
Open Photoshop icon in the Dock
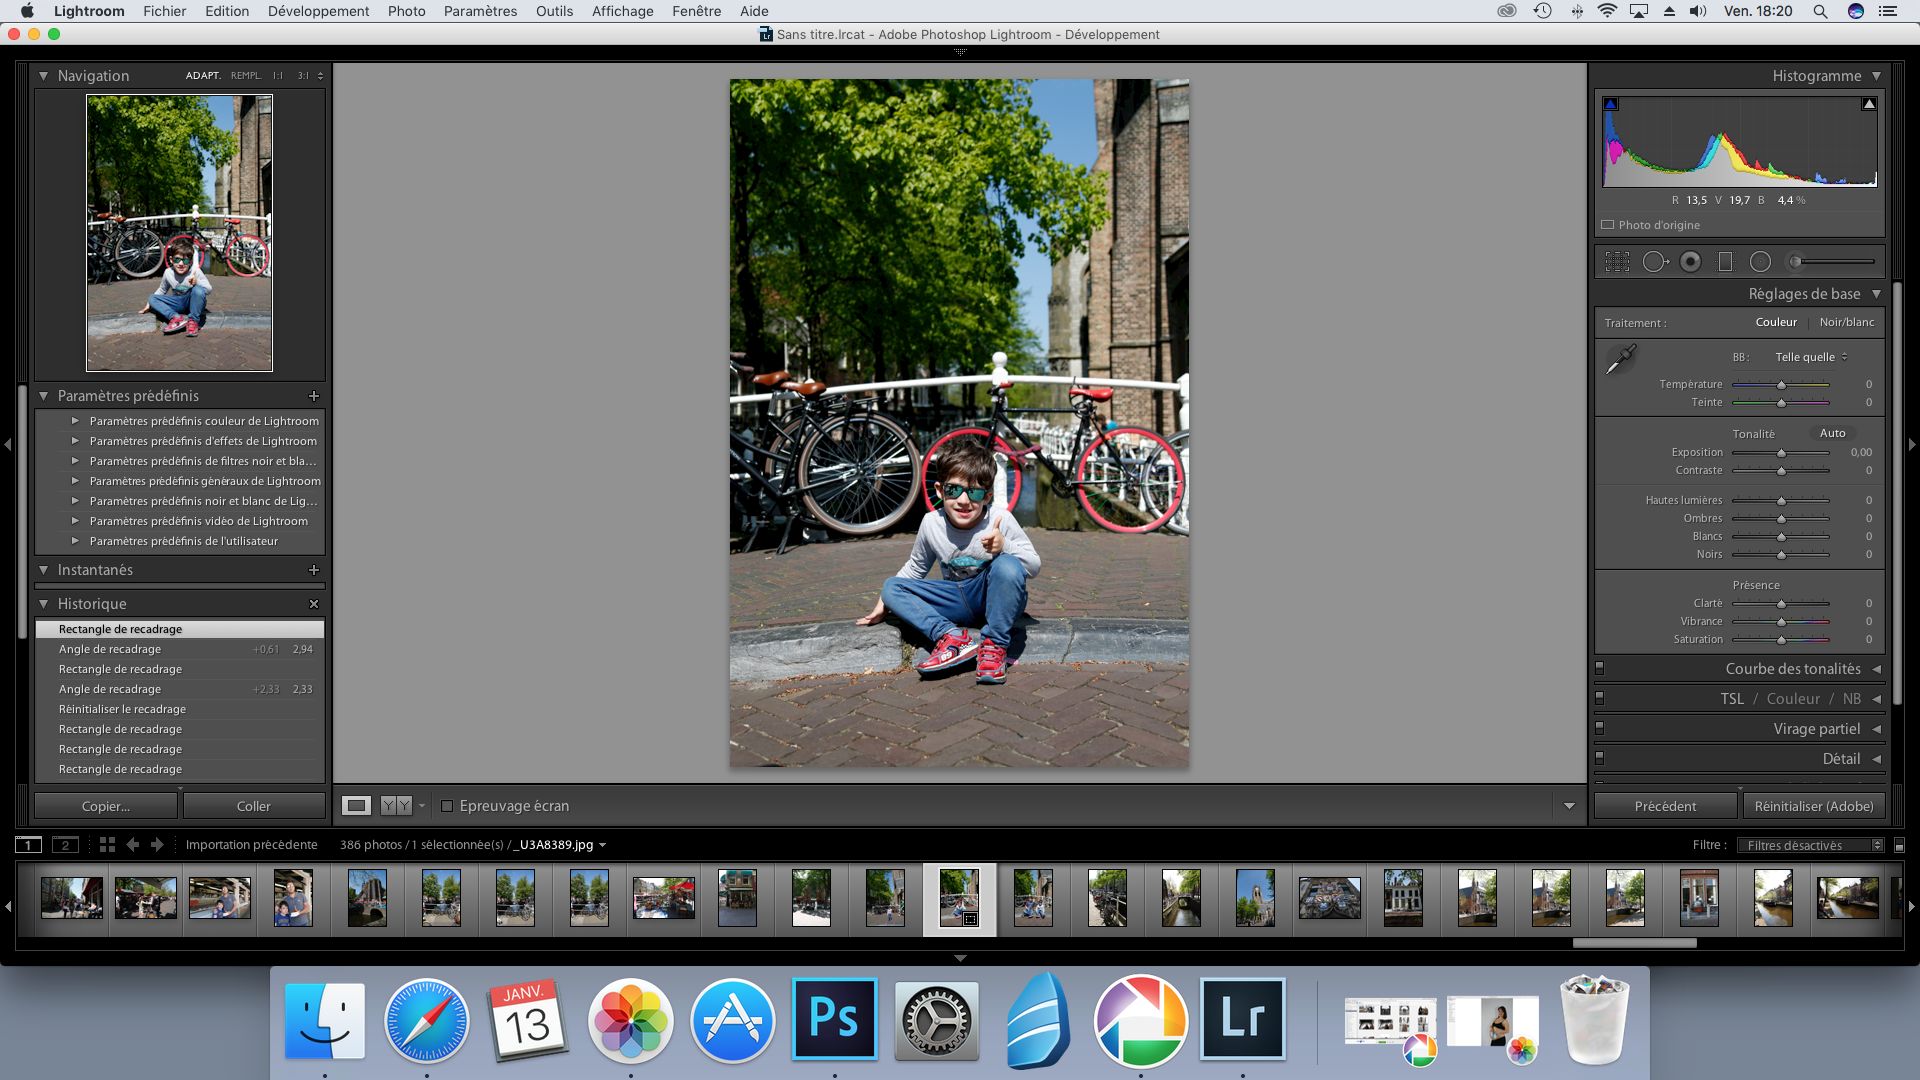834,1019
